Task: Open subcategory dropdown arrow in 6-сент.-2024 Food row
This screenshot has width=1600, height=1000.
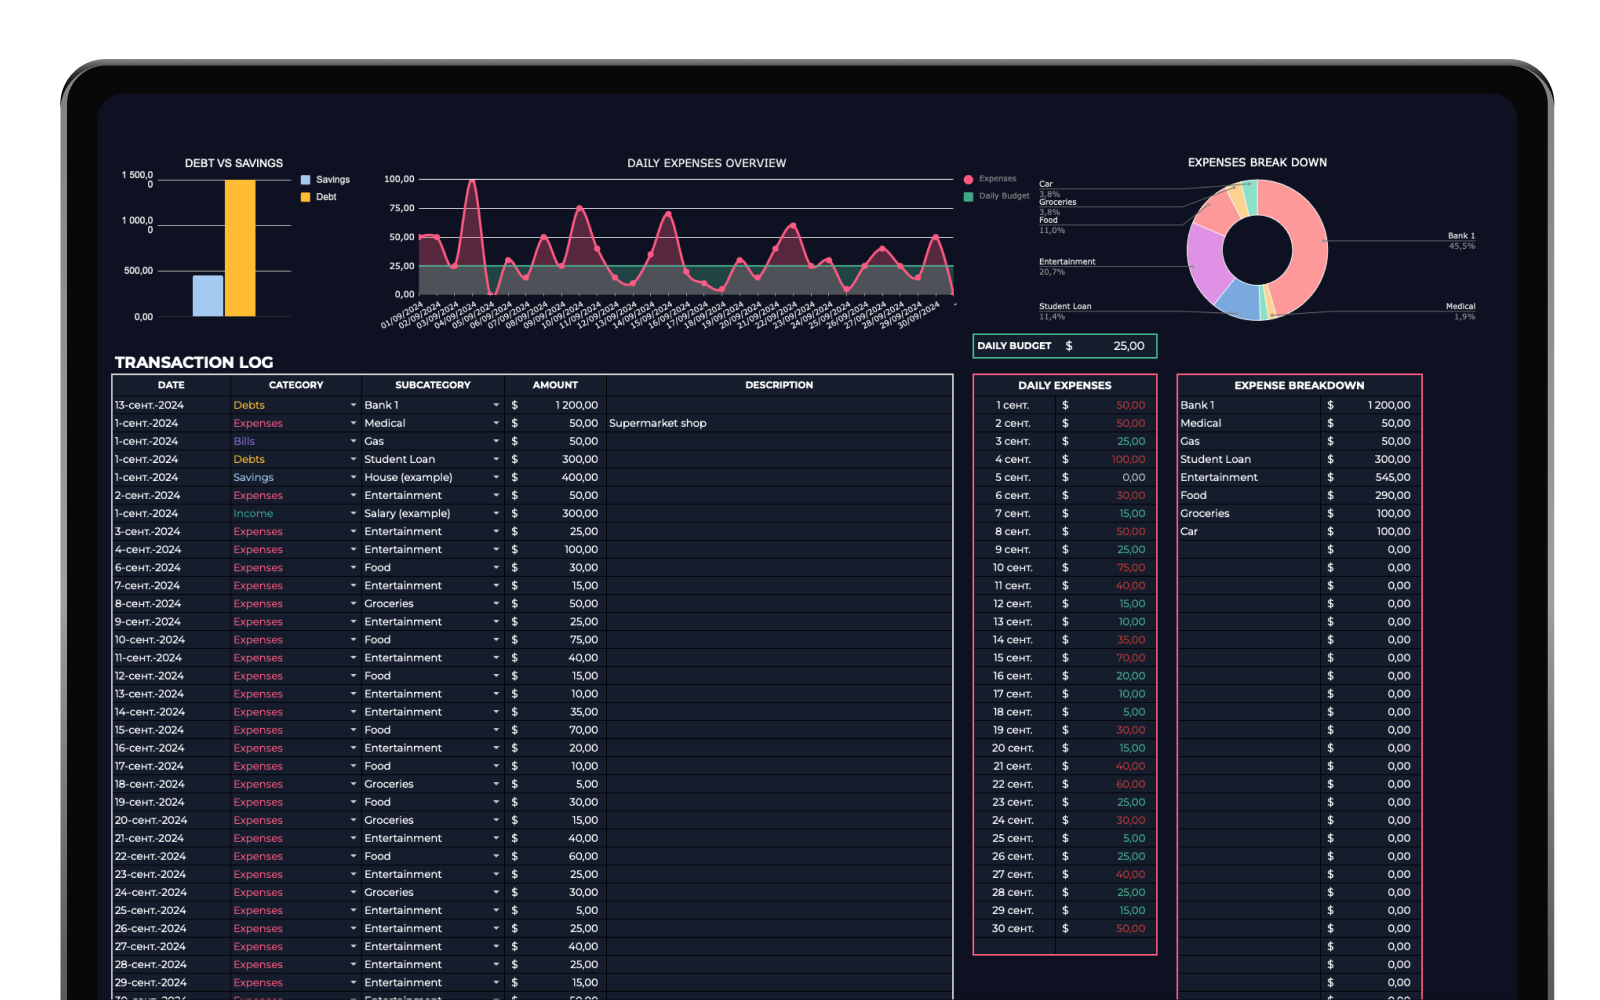Action: 496,567
